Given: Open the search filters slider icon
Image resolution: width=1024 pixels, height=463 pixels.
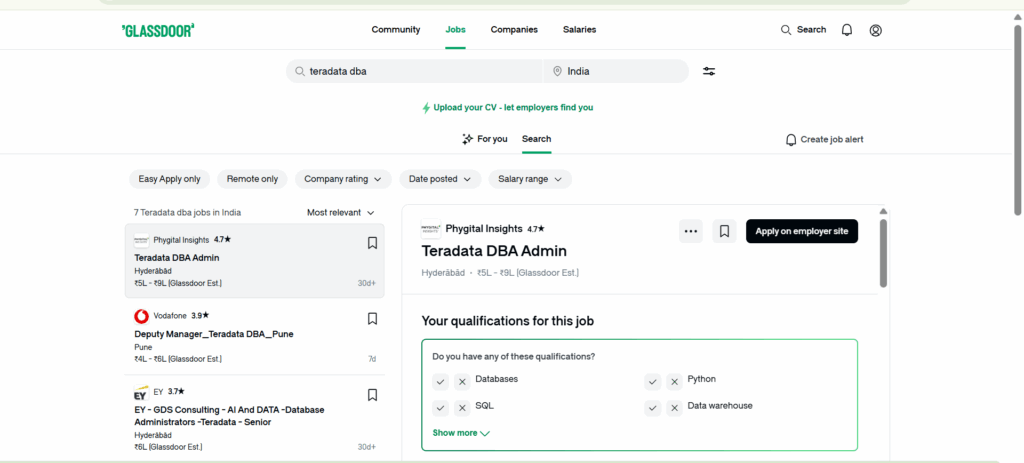Looking at the screenshot, I should [x=709, y=71].
